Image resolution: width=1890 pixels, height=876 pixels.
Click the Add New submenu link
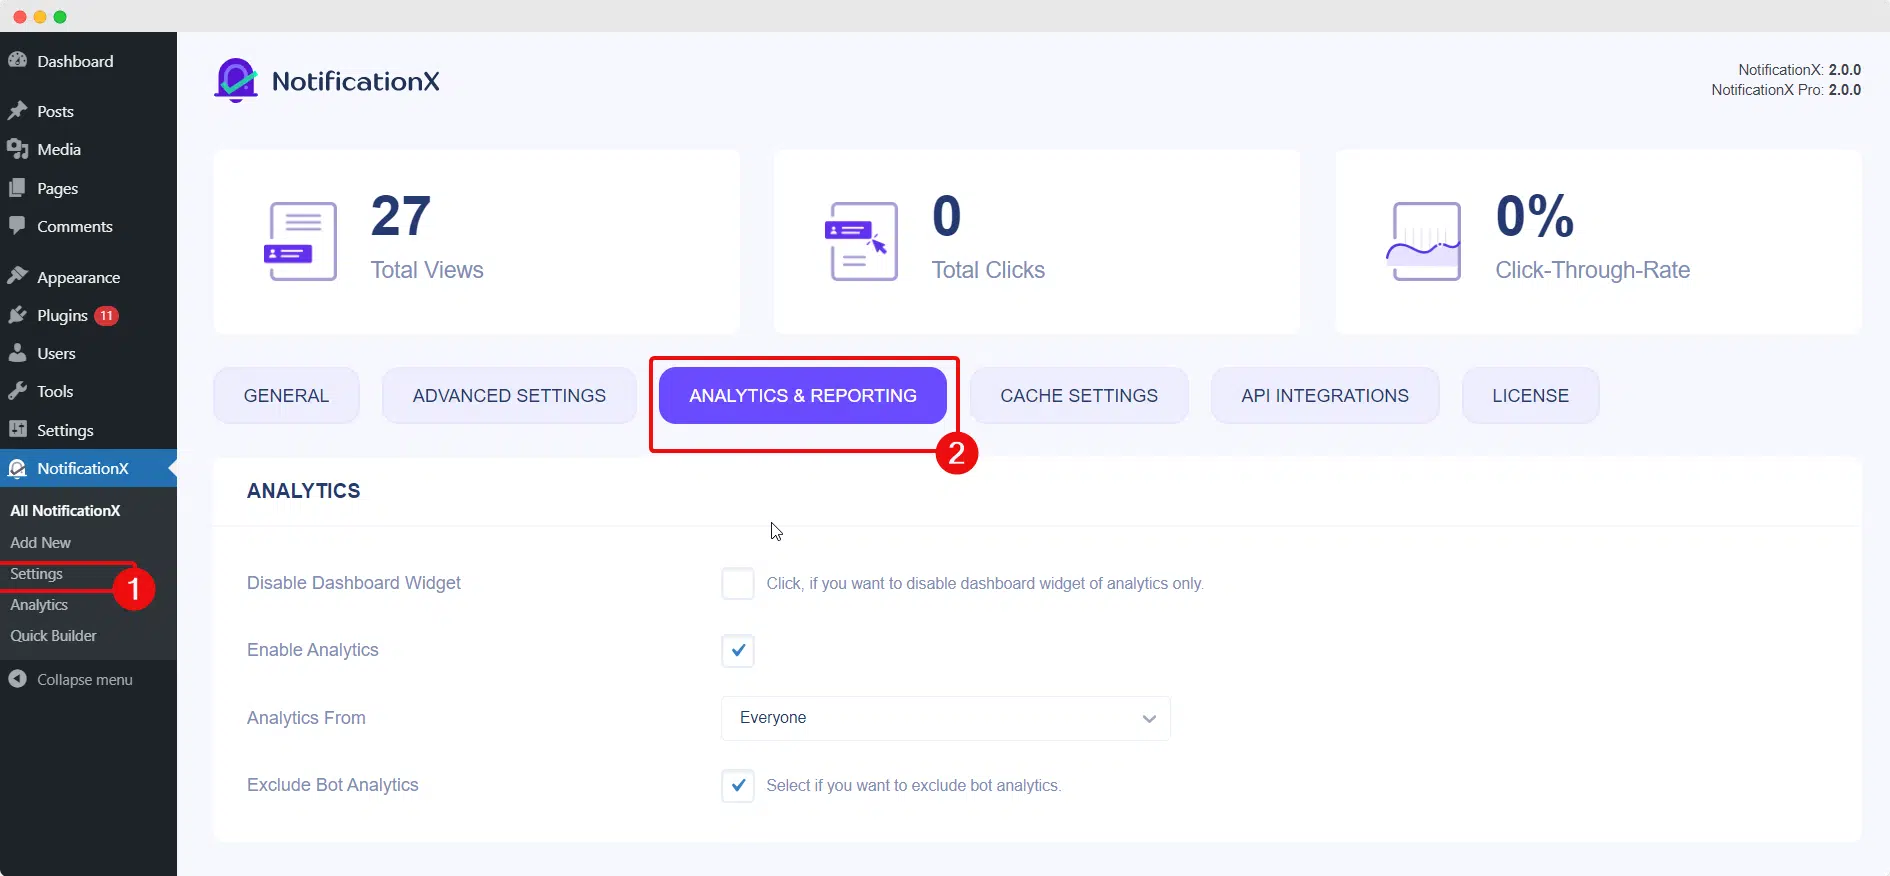(40, 543)
